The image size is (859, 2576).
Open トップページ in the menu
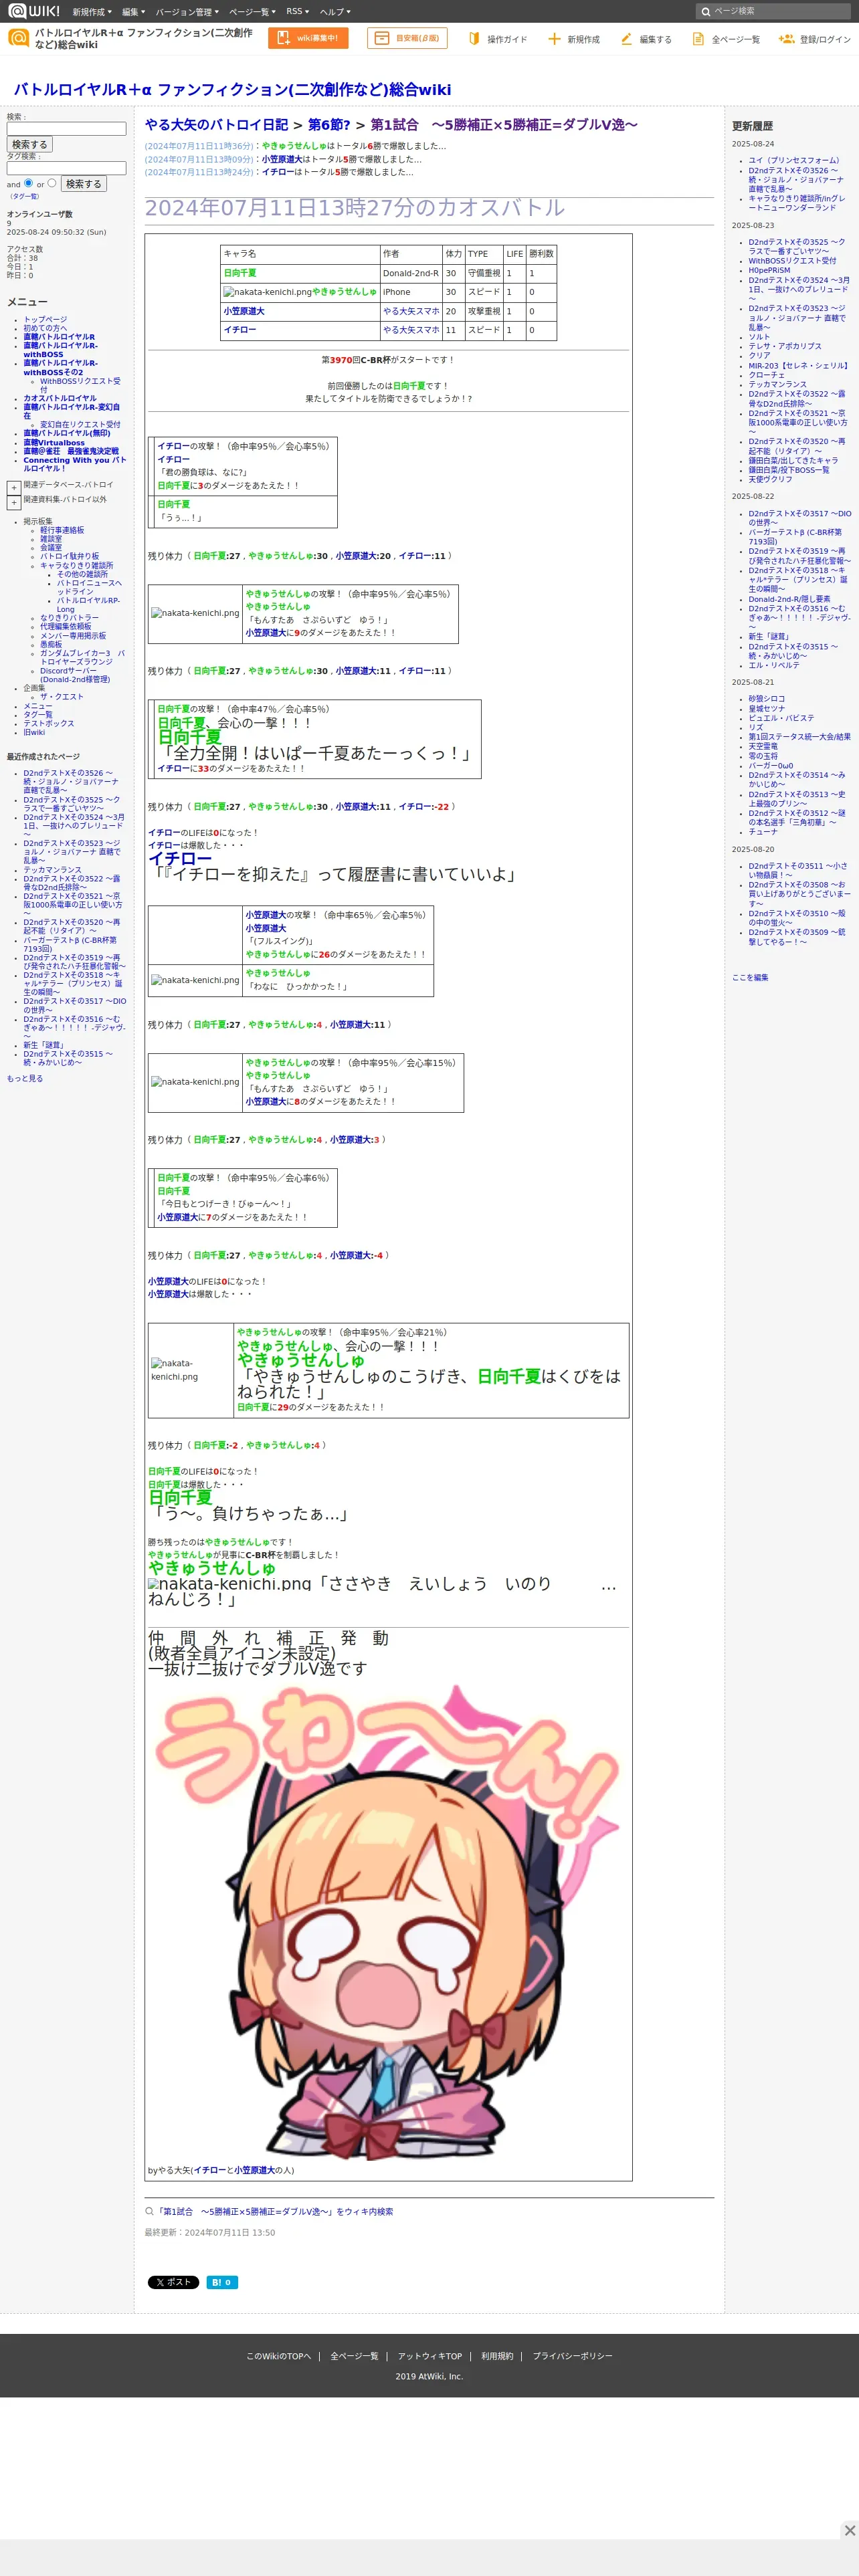(45, 320)
